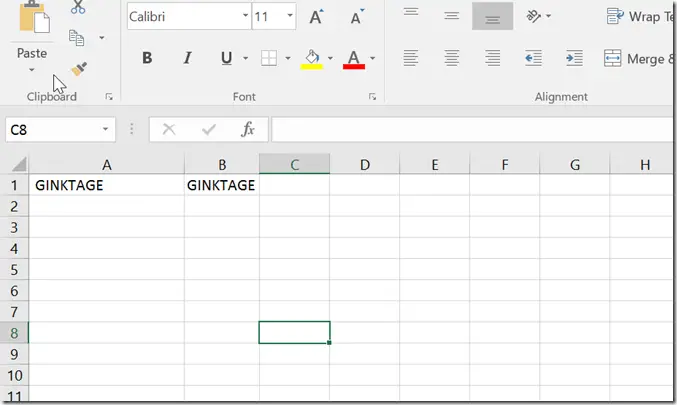Expand the Copy options arrow
Image resolution: width=677 pixels, height=405 pixels.
coord(101,38)
